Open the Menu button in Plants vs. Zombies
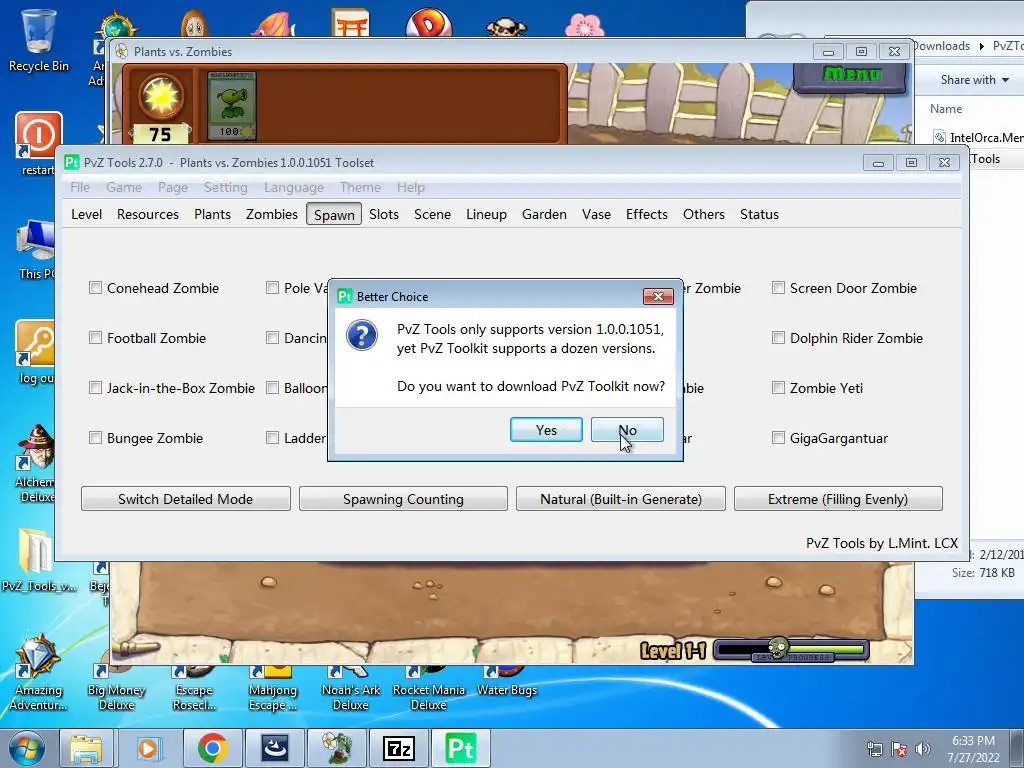 [x=851, y=75]
